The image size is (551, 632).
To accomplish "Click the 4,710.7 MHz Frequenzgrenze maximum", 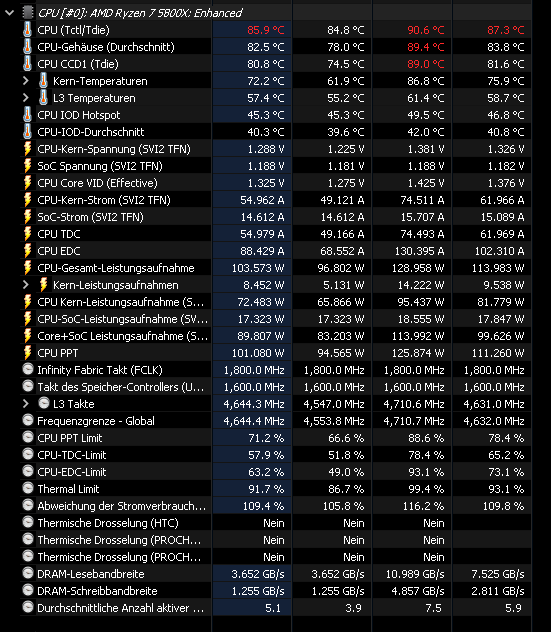I will 414,421.
